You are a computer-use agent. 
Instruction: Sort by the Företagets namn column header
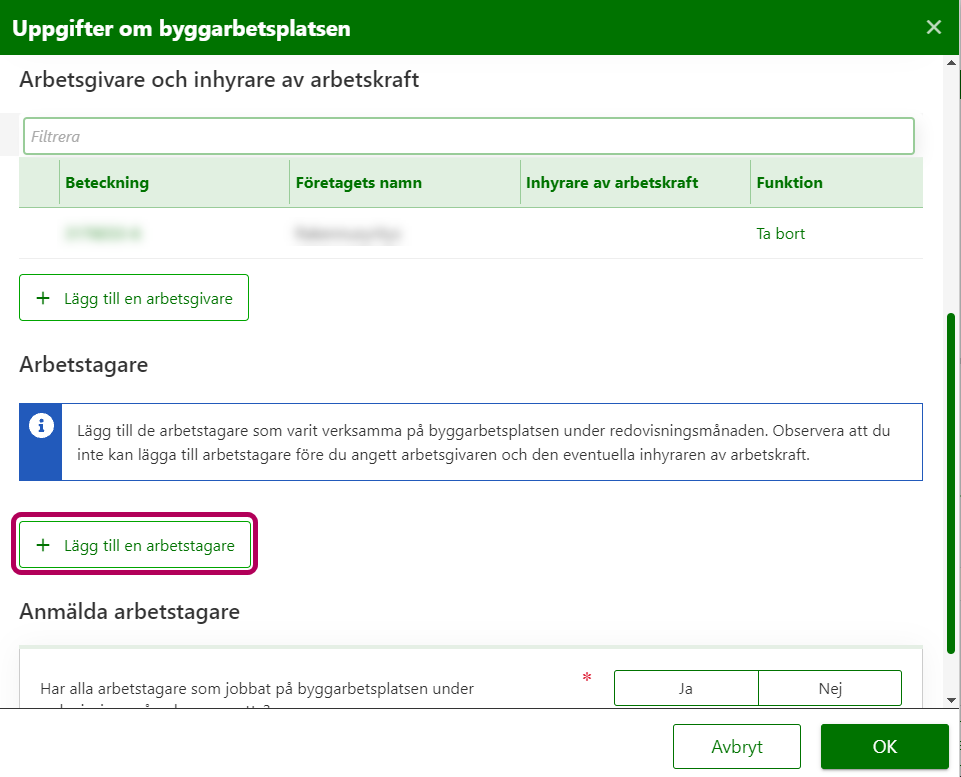coord(358,183)
